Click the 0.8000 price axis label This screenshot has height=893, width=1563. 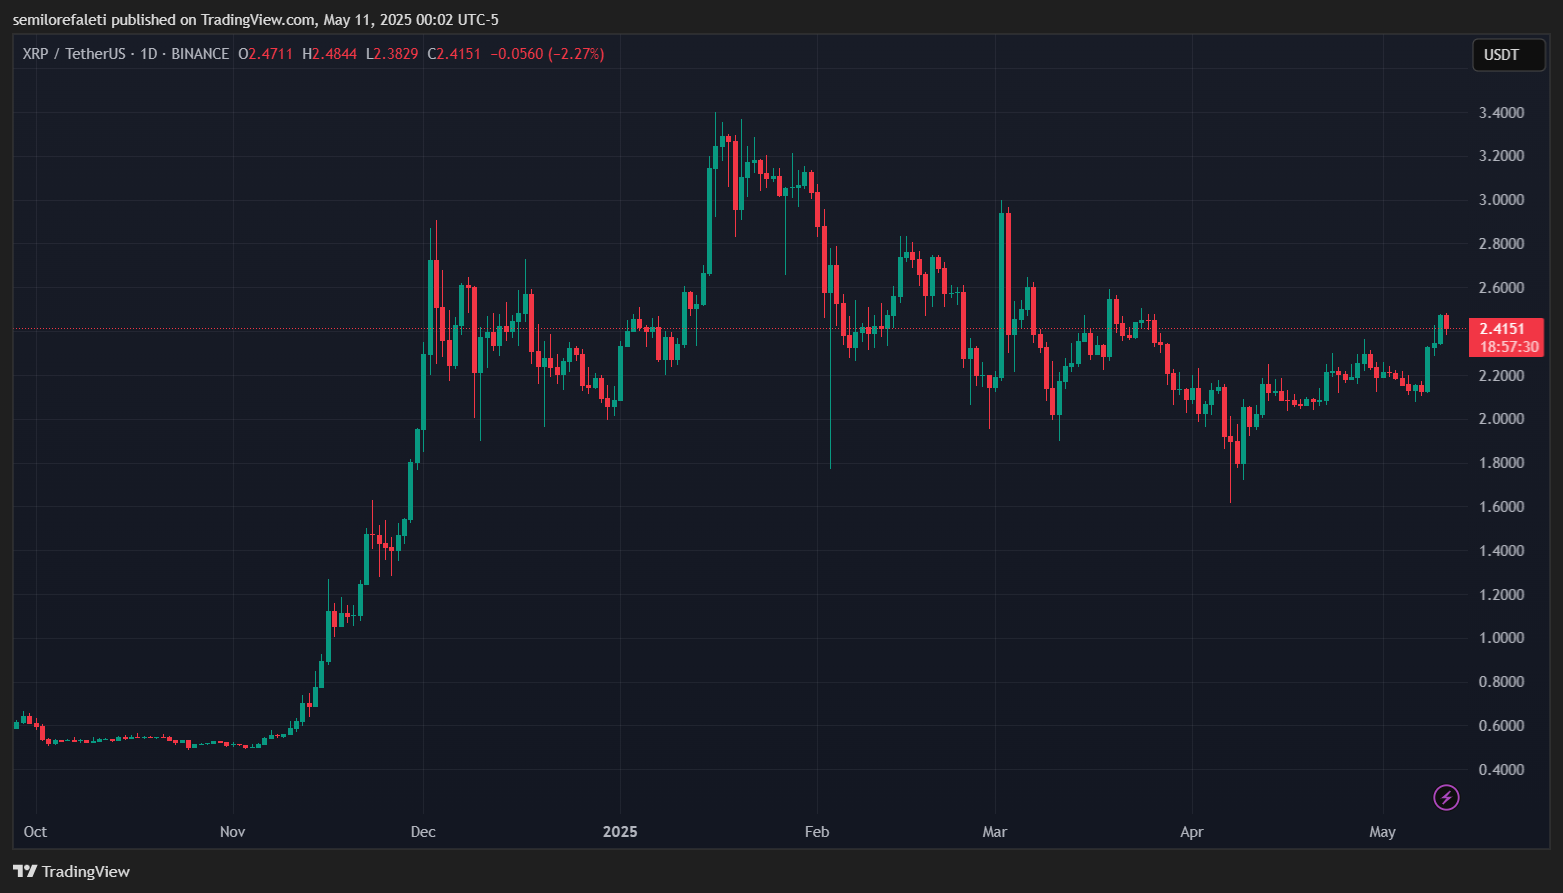1501,682
